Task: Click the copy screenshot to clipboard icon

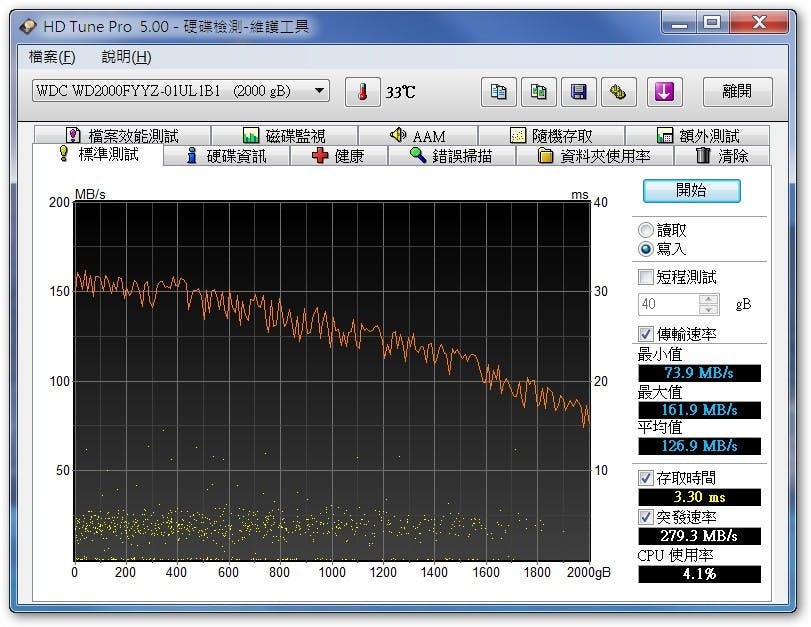Action: pyautogui.click(x=538, y=92)
